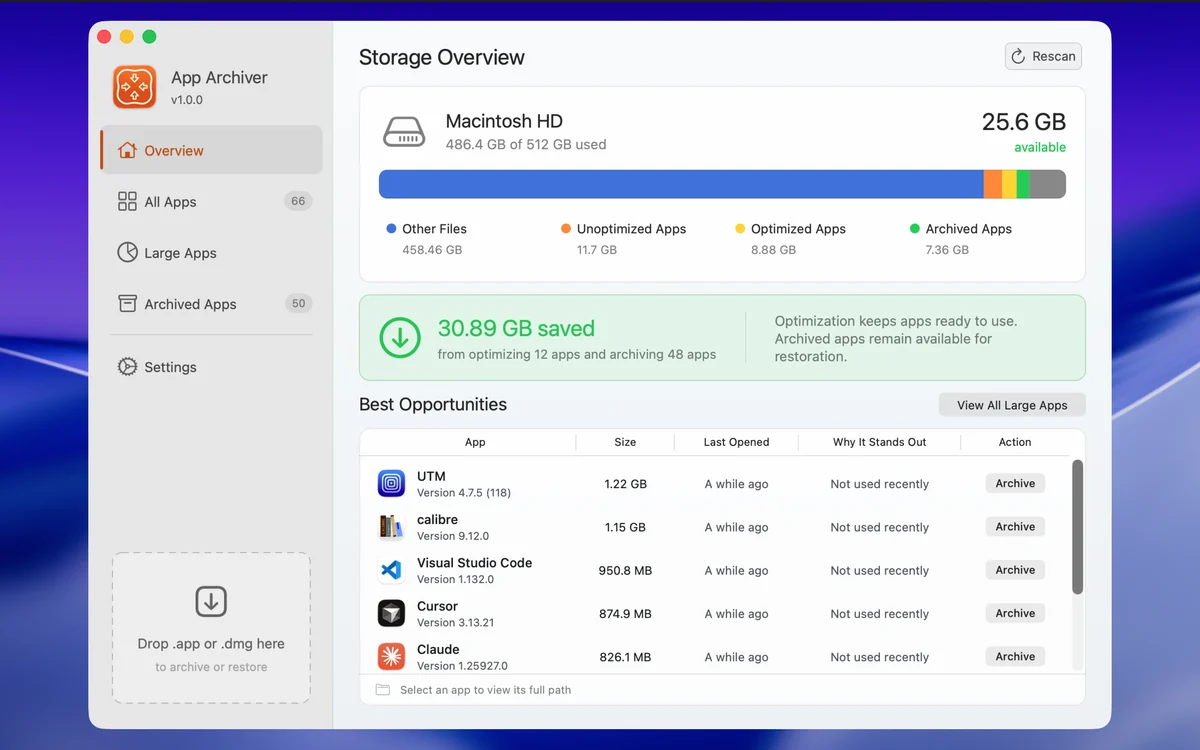The image size is (1200, 750).
Task: Click the 30.89 GB saved text
Action: 516,328
